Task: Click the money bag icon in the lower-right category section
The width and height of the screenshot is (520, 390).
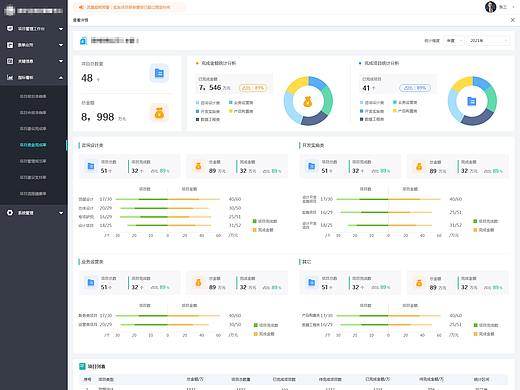Action: (419, 283)
